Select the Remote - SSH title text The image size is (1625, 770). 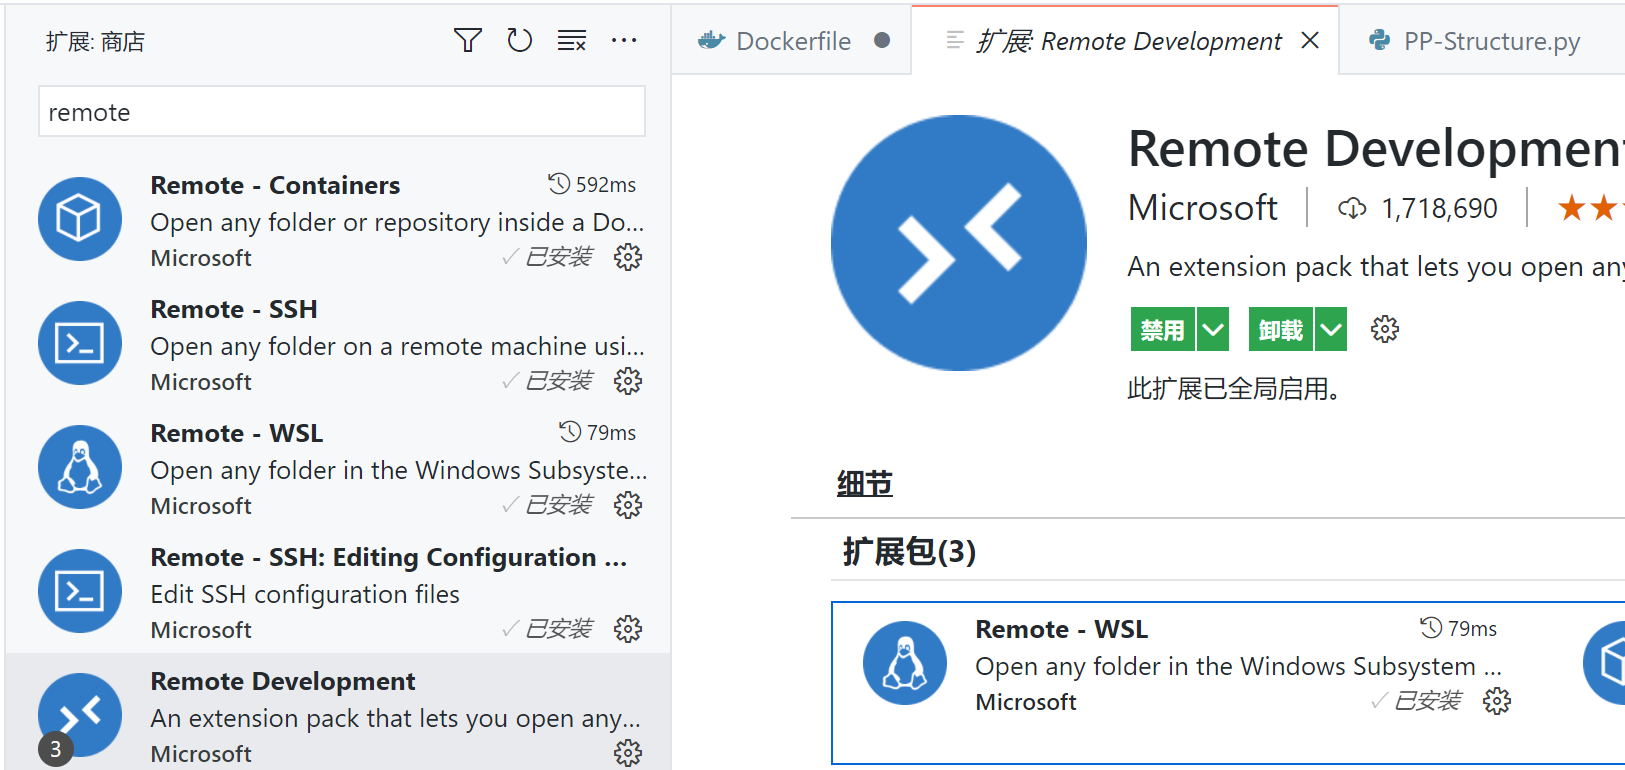[x=234, y=309]
